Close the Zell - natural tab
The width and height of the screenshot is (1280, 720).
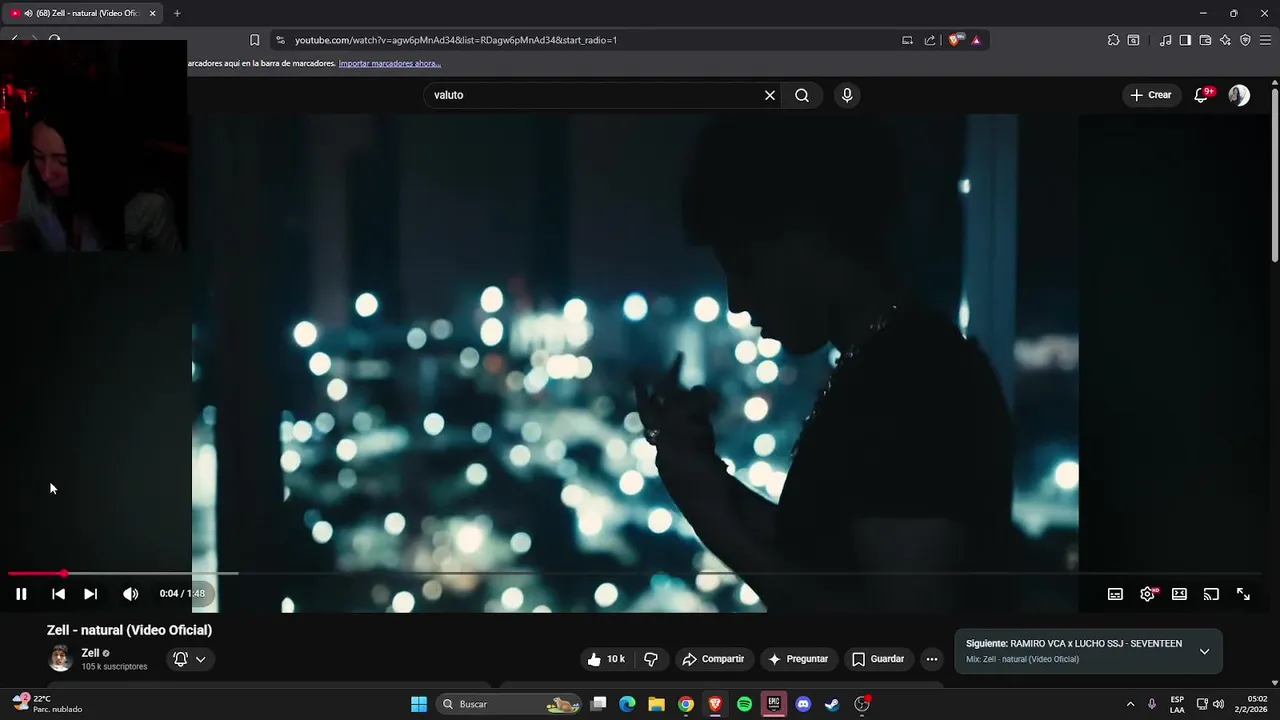point(152,13)
